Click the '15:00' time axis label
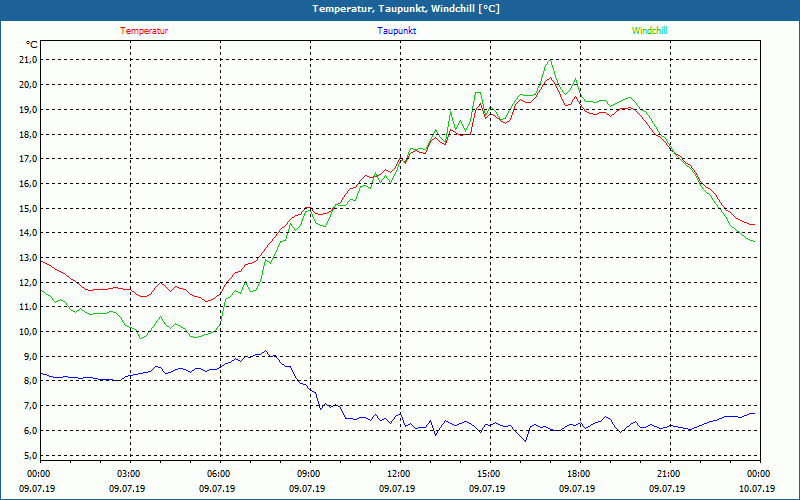The image size is (800, 500). [x=488, y=474]
